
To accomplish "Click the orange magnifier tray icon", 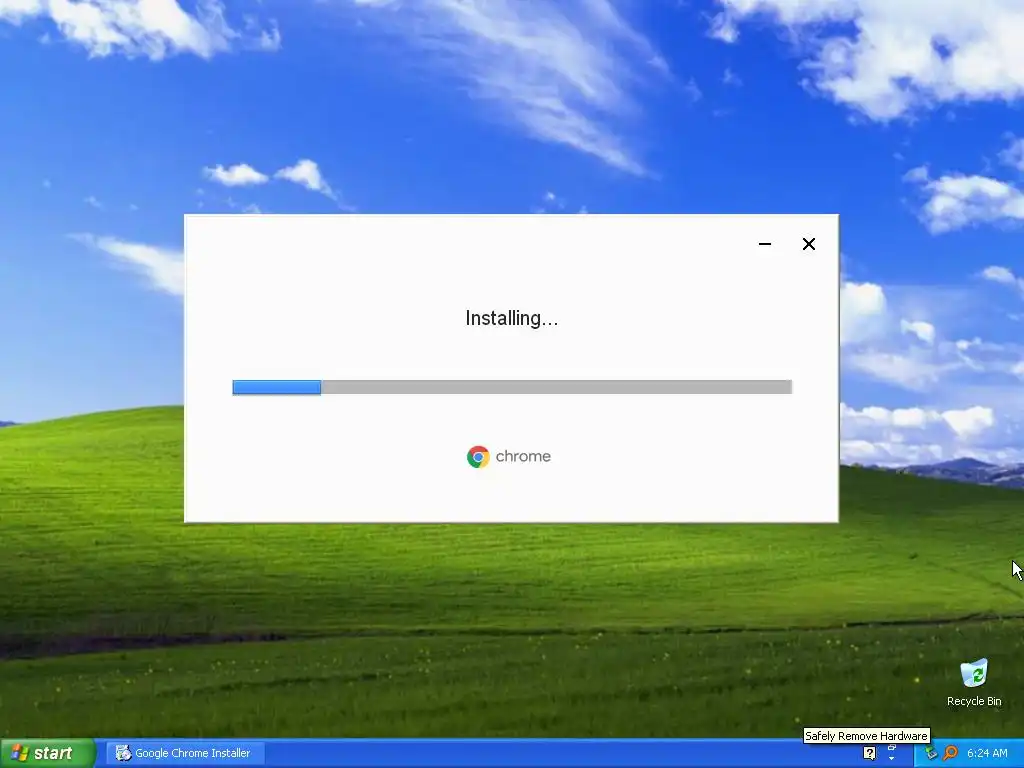I will [950, 753].
